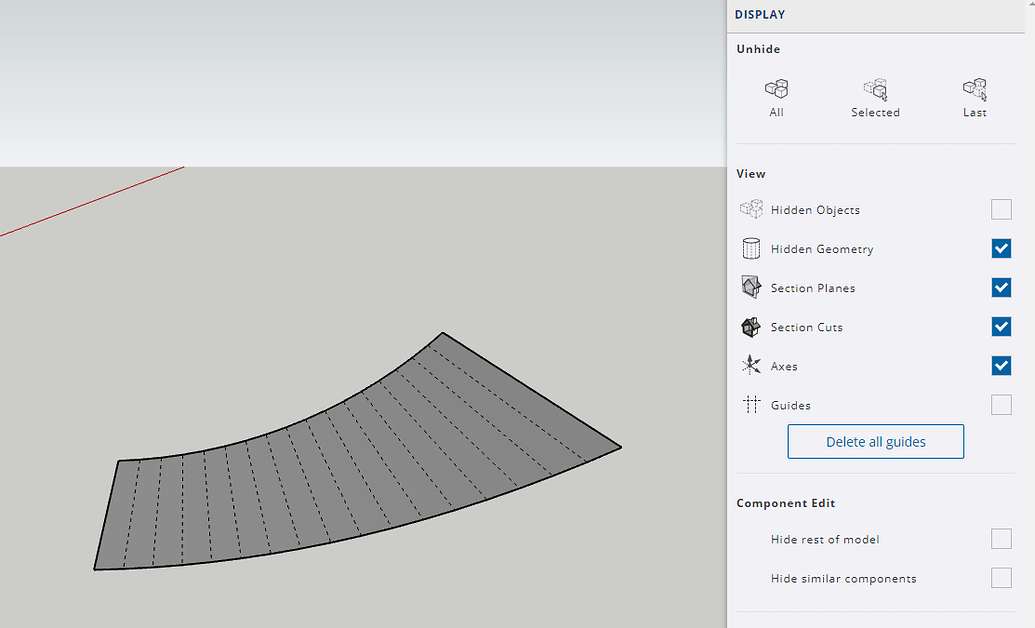Click the Unhide Selected icon
The image size is (1035, 628).
(x=875, y=88)
